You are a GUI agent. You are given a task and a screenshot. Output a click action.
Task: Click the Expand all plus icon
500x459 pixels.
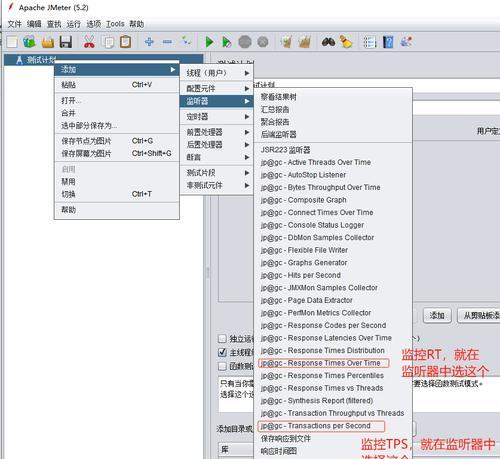(149, 42)
